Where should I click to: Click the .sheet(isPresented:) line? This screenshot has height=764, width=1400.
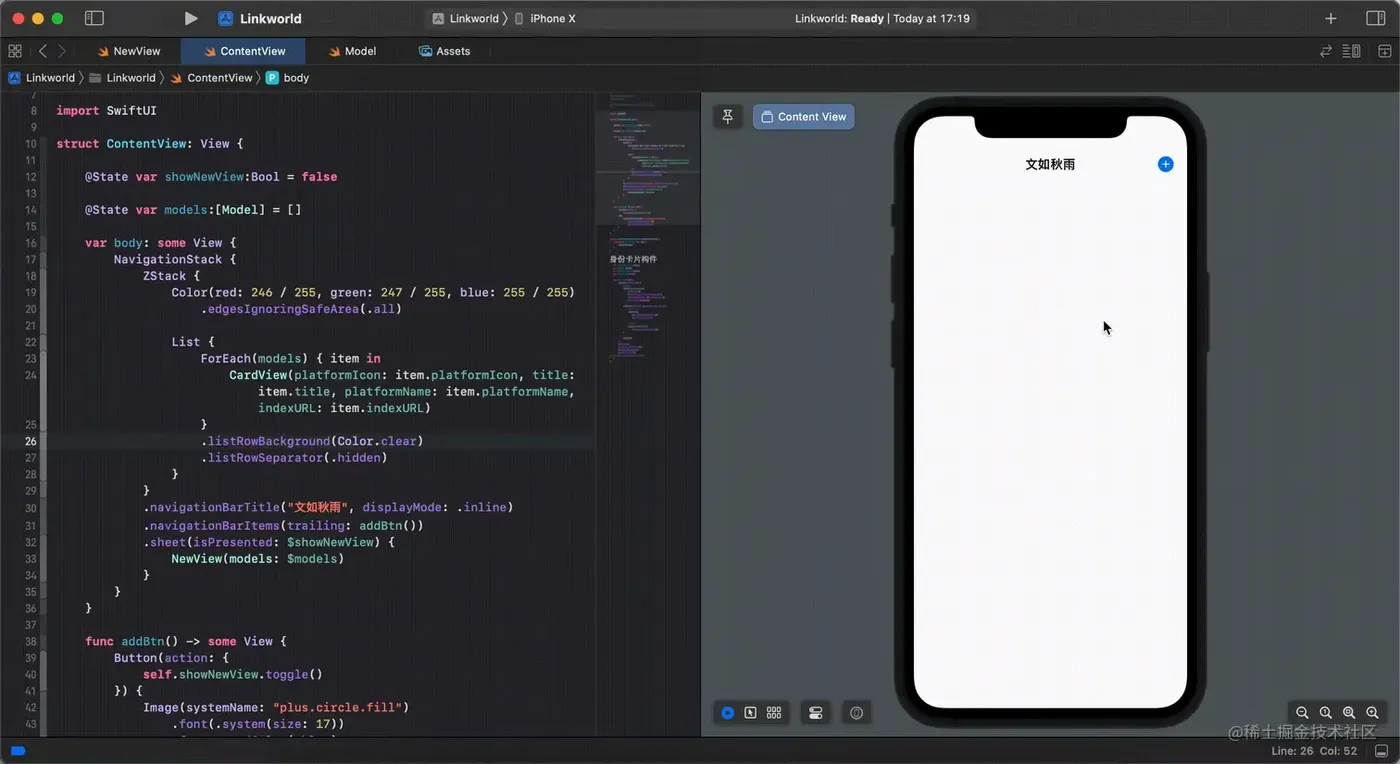click(269, 542)
